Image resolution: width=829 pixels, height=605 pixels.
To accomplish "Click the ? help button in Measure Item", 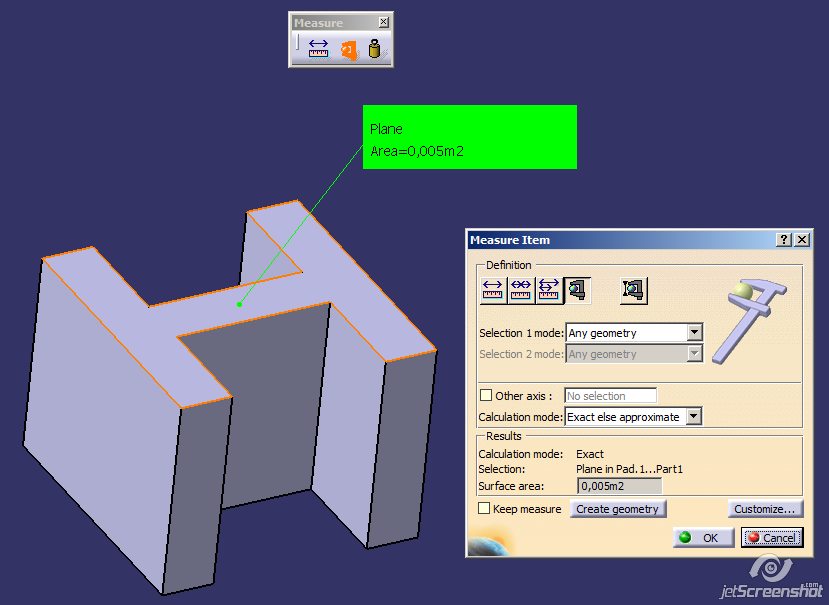I will tap(784, 240).
